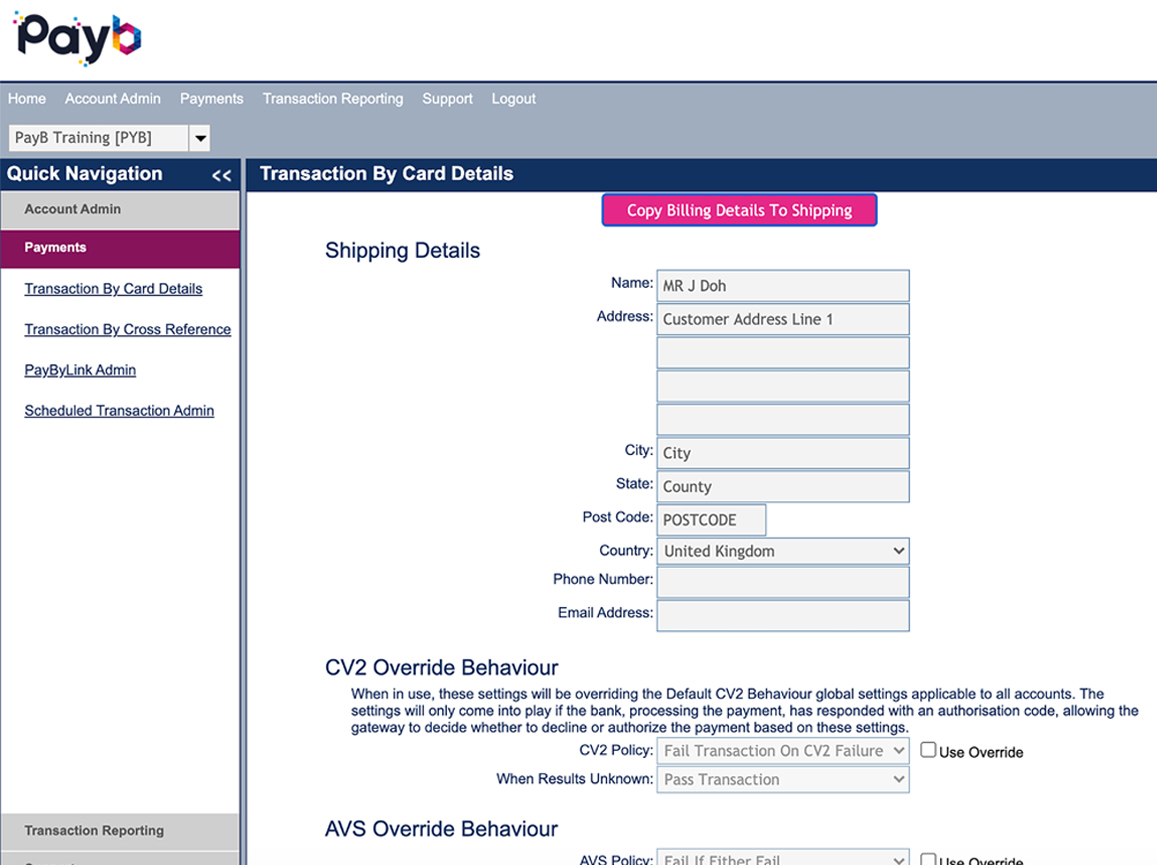Image resolution: width=1157 pixels, height=865 pixels.
Task: Open the When Results Unknown dropdown
Action: pyautogui.click(x=783, y=779)
